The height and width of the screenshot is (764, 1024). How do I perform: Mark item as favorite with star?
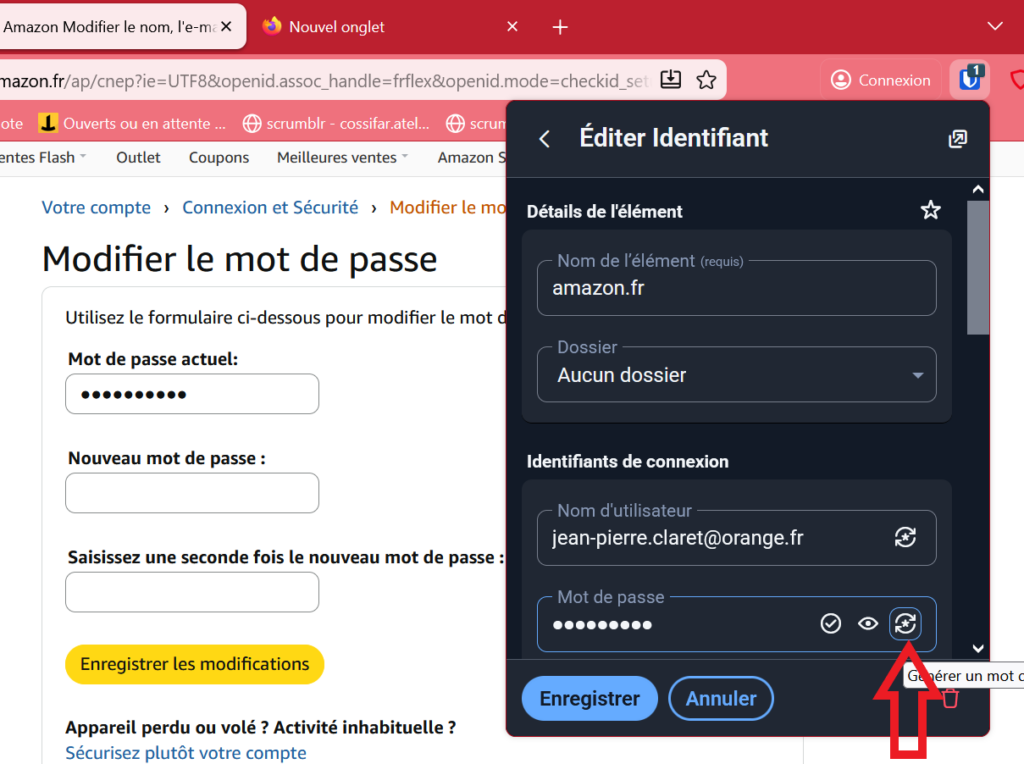[930, 210]
